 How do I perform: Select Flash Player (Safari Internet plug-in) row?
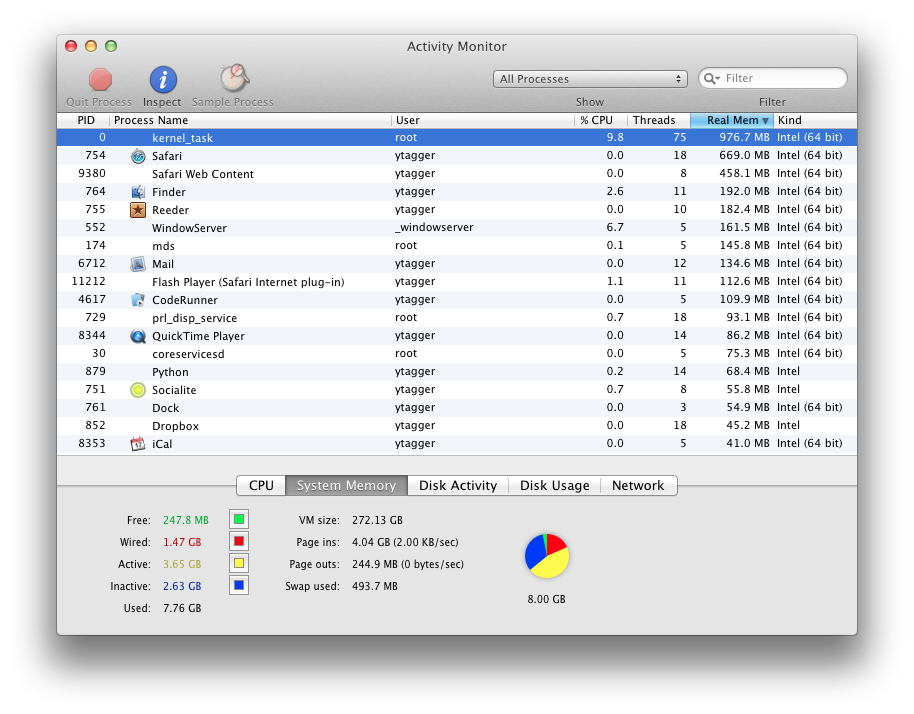[457, 282]
